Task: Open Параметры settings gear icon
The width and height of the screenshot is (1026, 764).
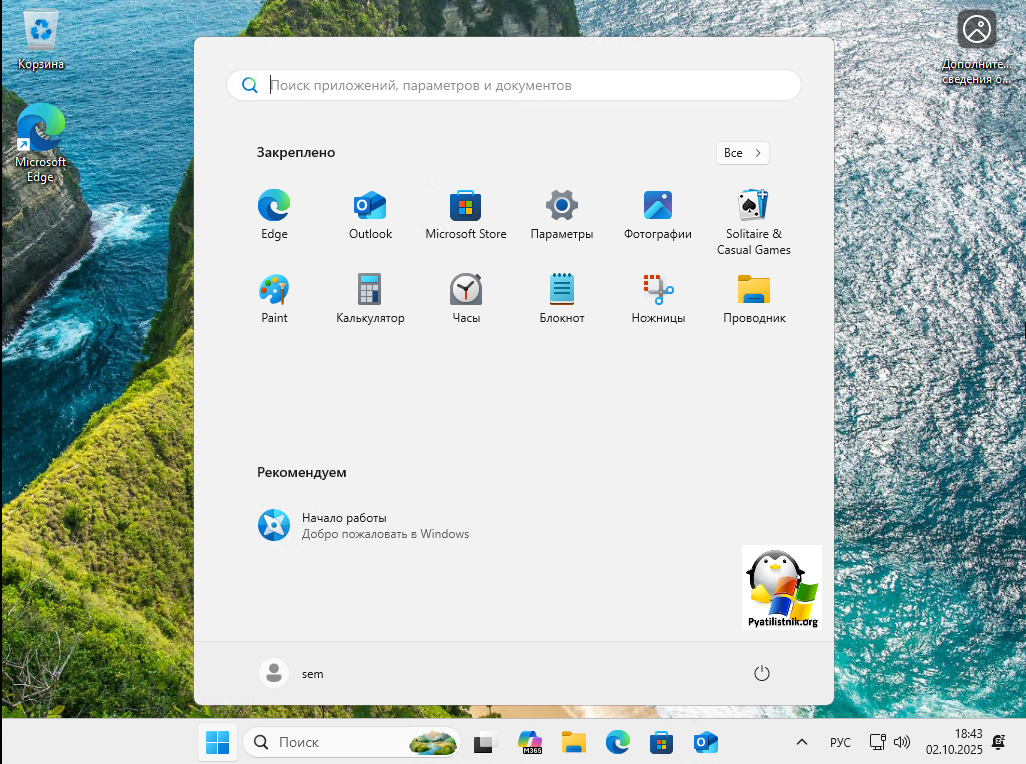Action: (562, 206)
